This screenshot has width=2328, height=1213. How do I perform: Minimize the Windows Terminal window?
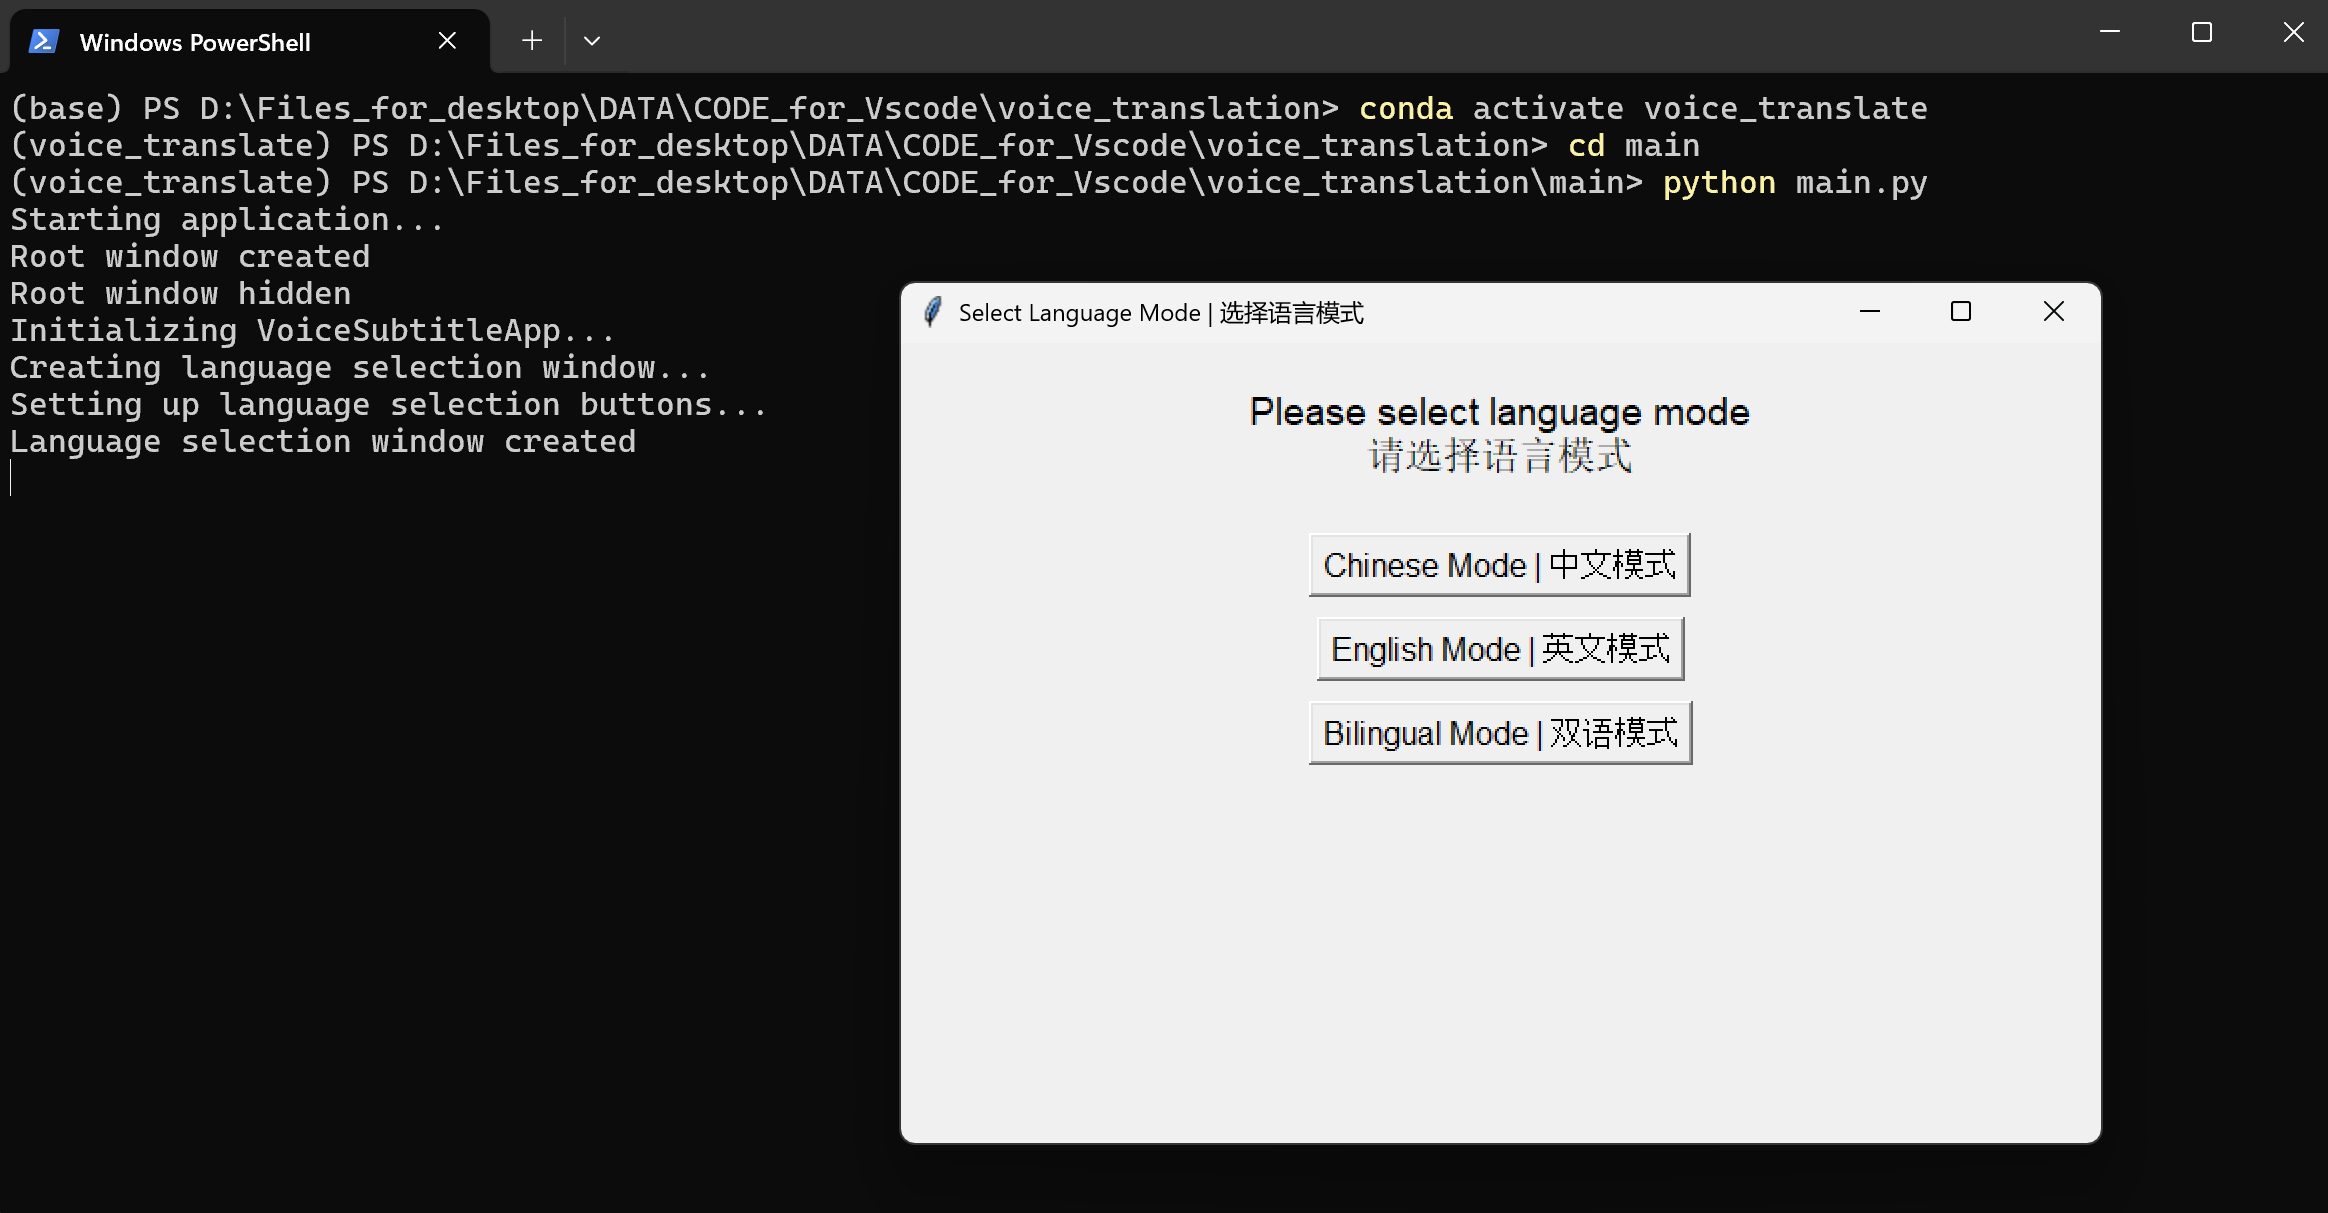point(2110,33)
